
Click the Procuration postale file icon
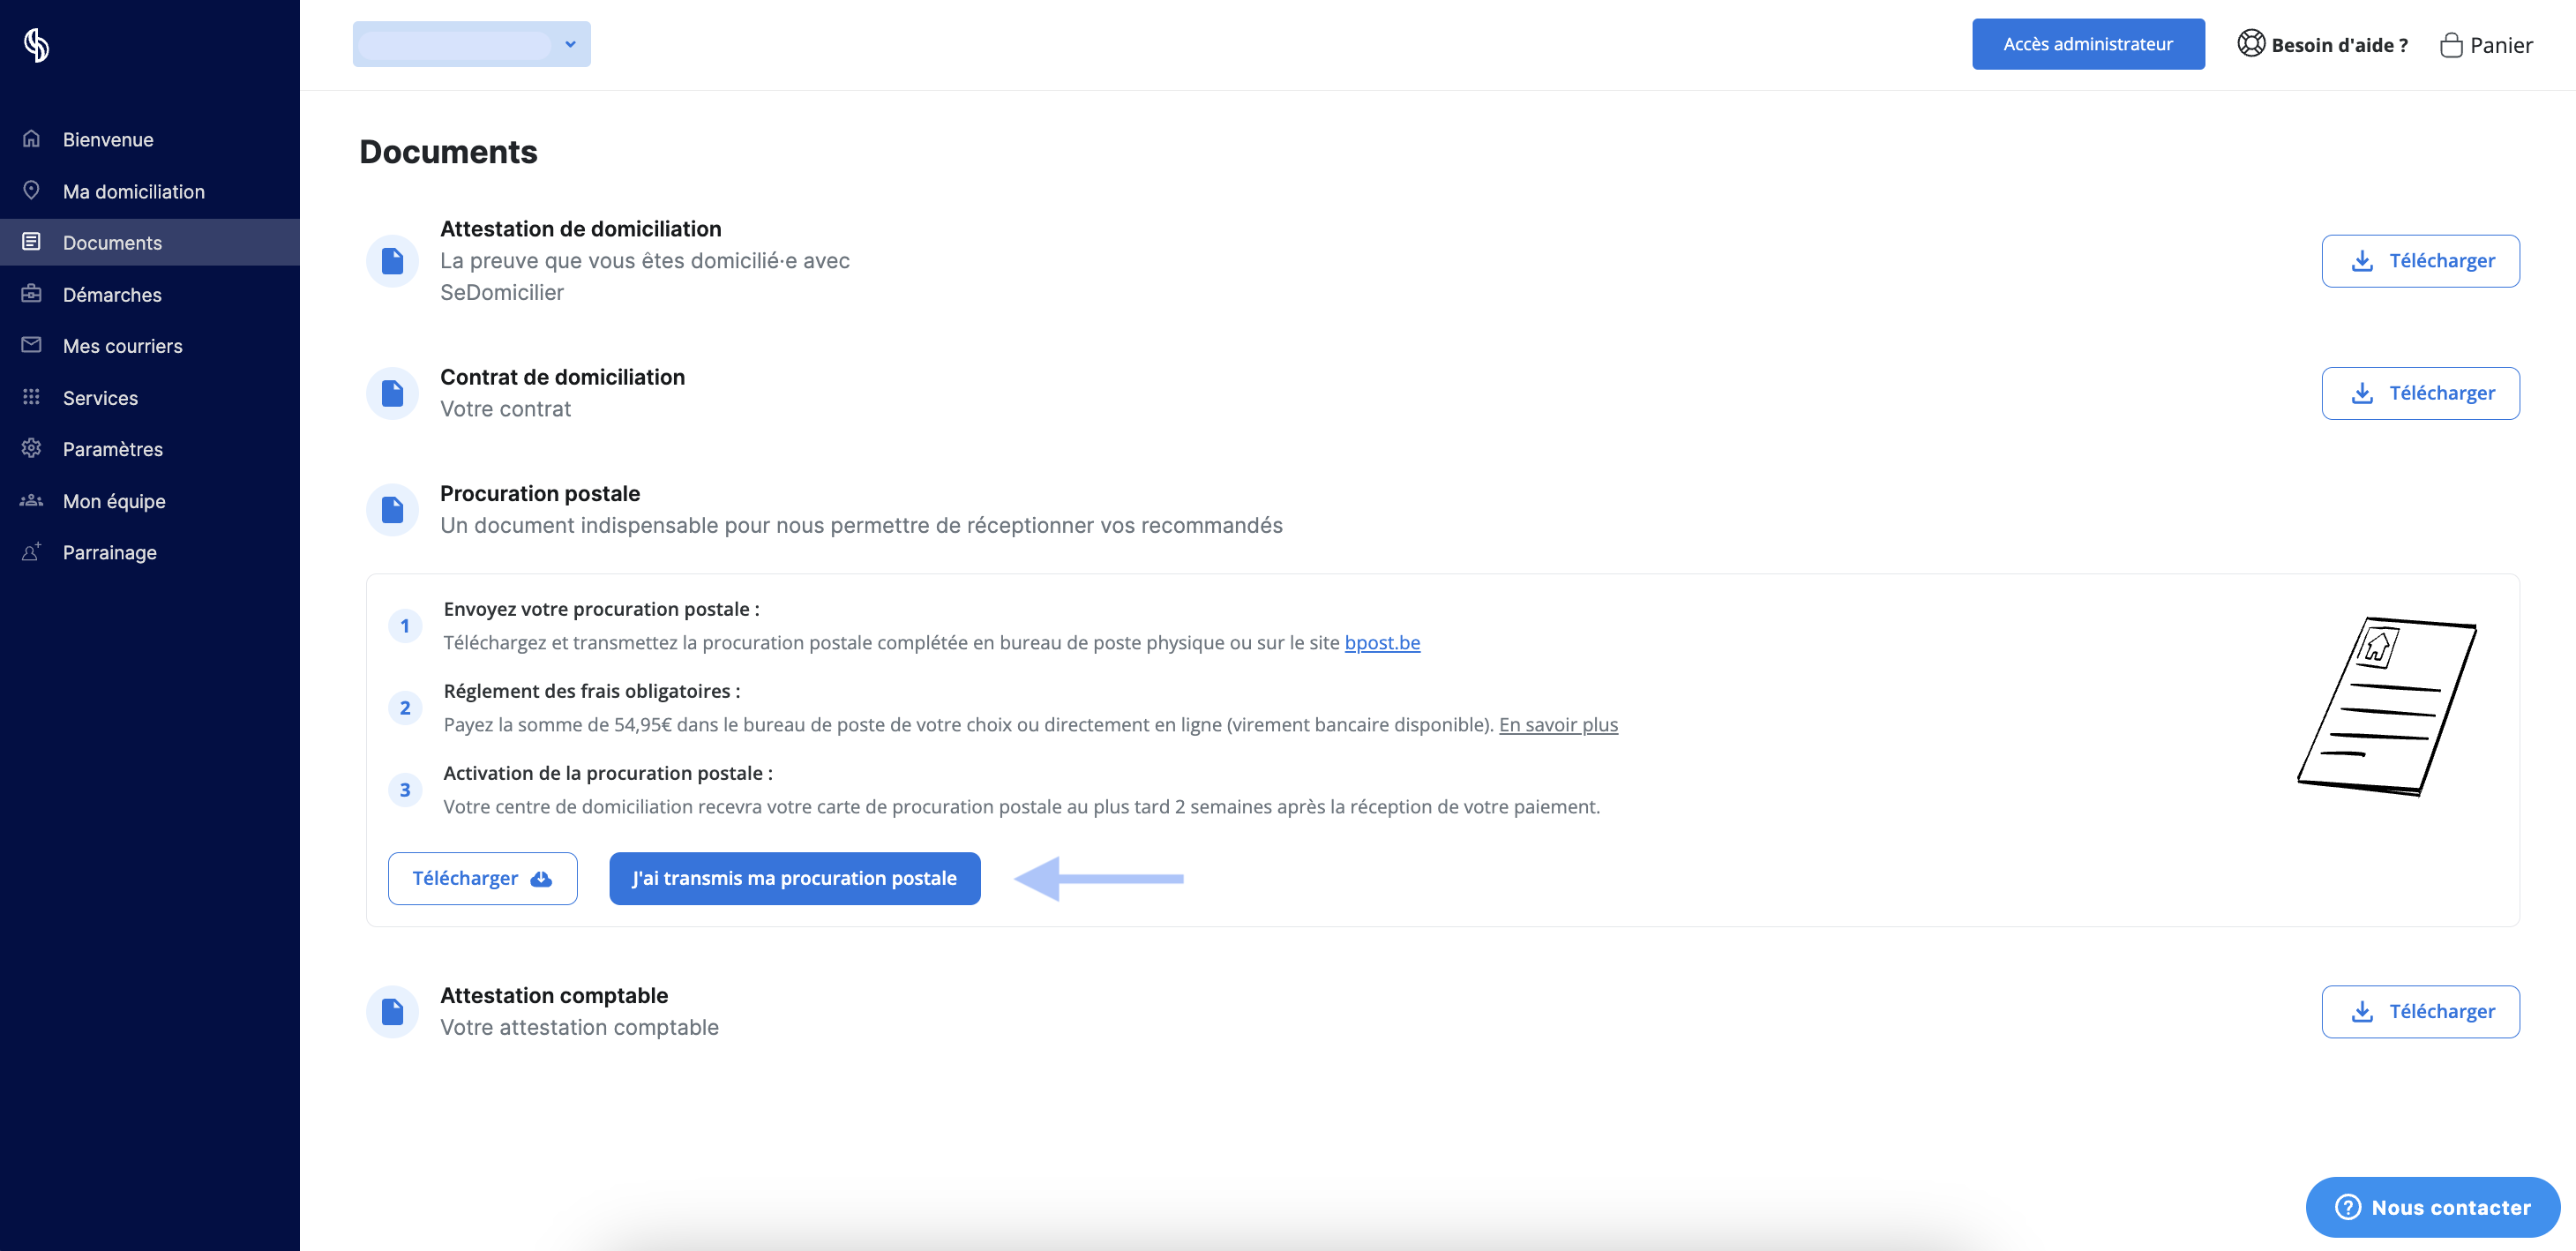click(x=392, y=510)
